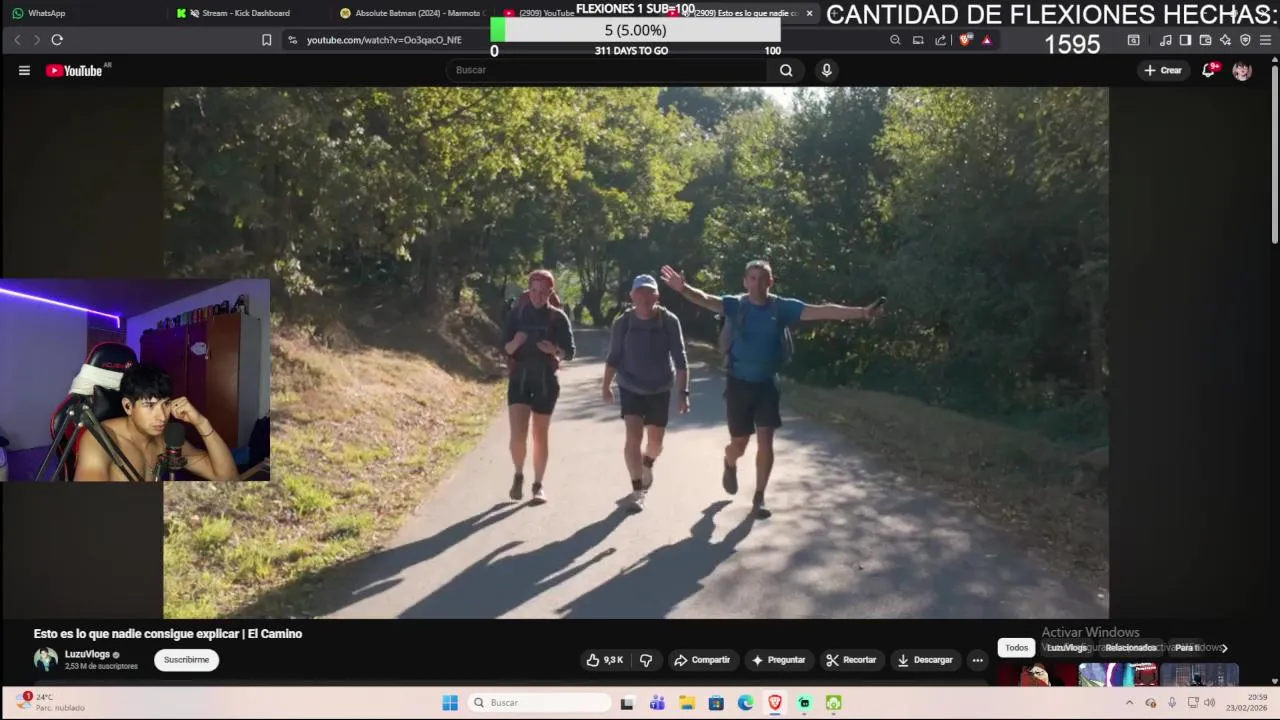Image resolution: width=1280 pixels, height=720 pixels.
Task: Open the weather widget showing 24°C
Action: point(52,702)
